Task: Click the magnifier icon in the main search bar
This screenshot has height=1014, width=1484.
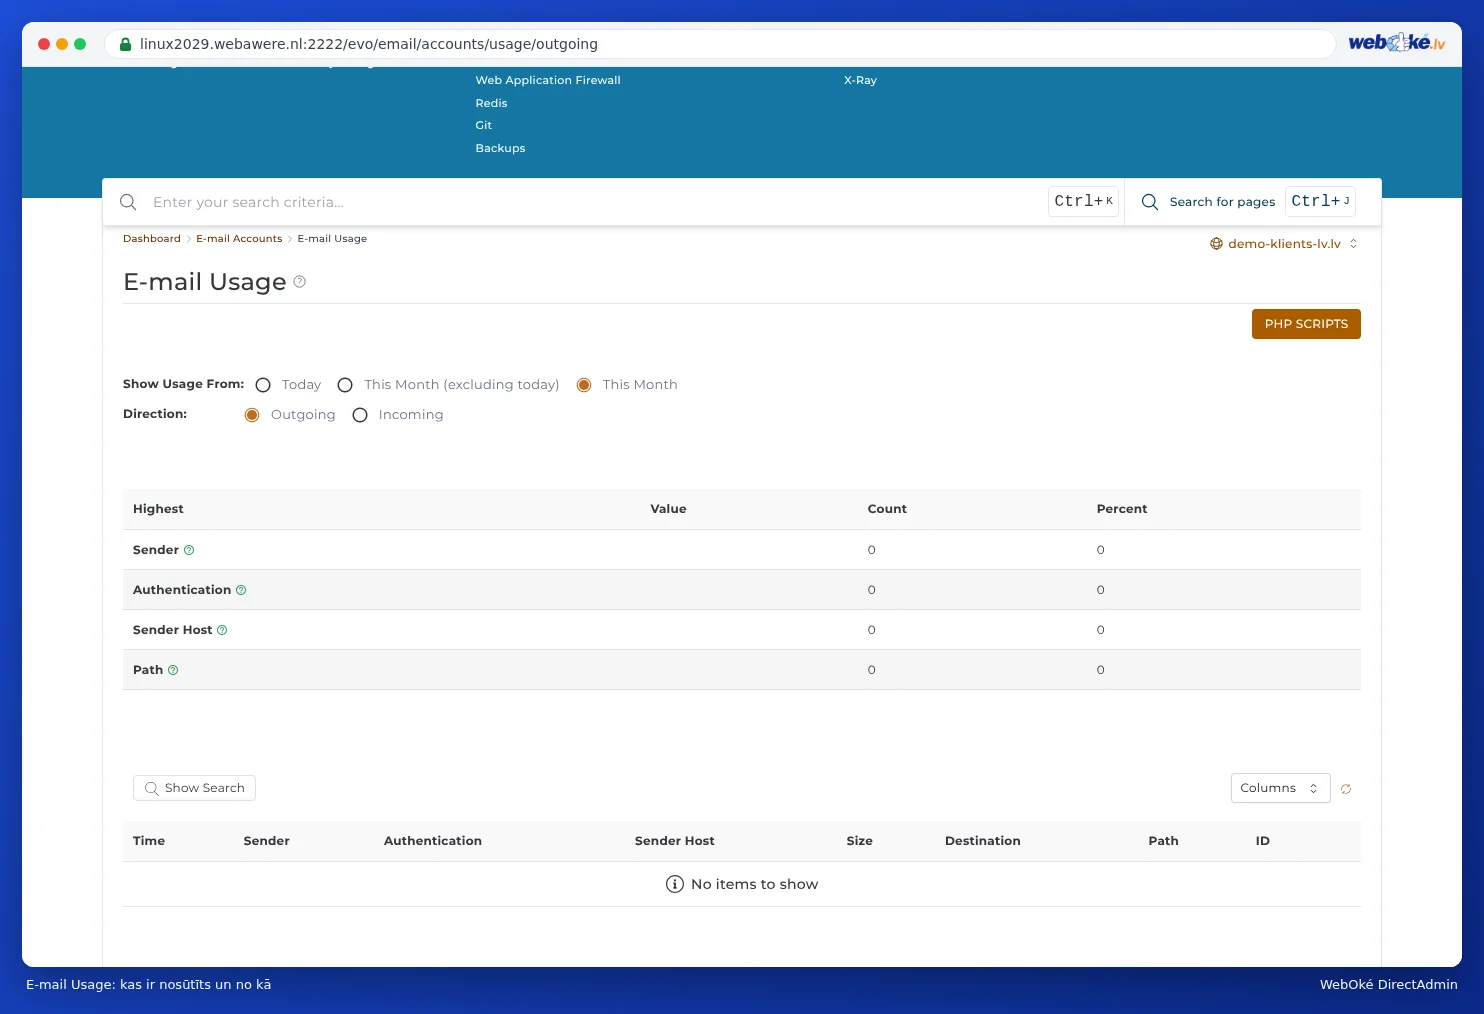Action: tap(128, 202)
